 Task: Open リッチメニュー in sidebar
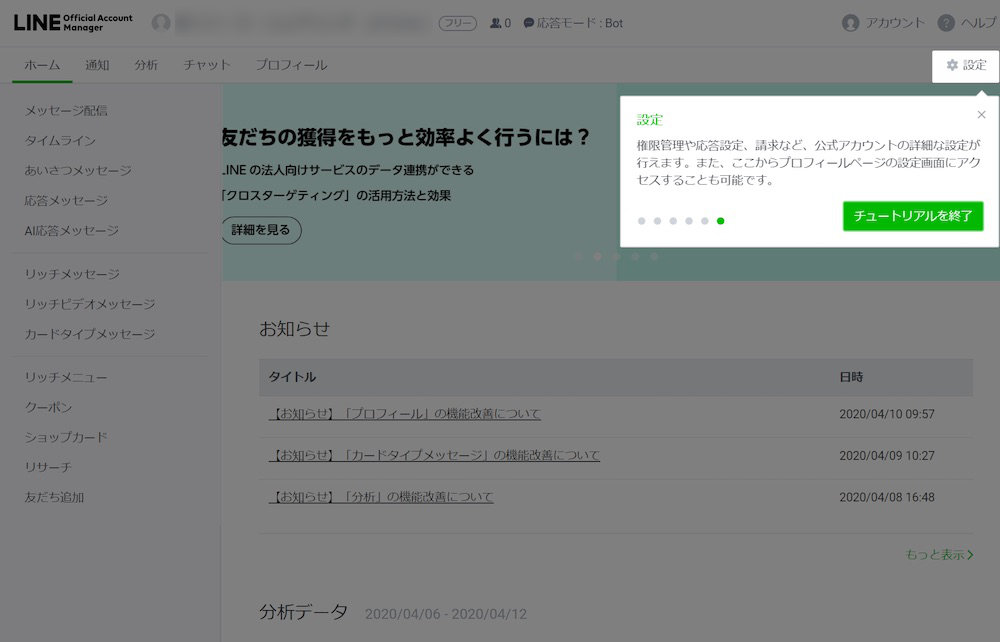click(x=66, y=377)
